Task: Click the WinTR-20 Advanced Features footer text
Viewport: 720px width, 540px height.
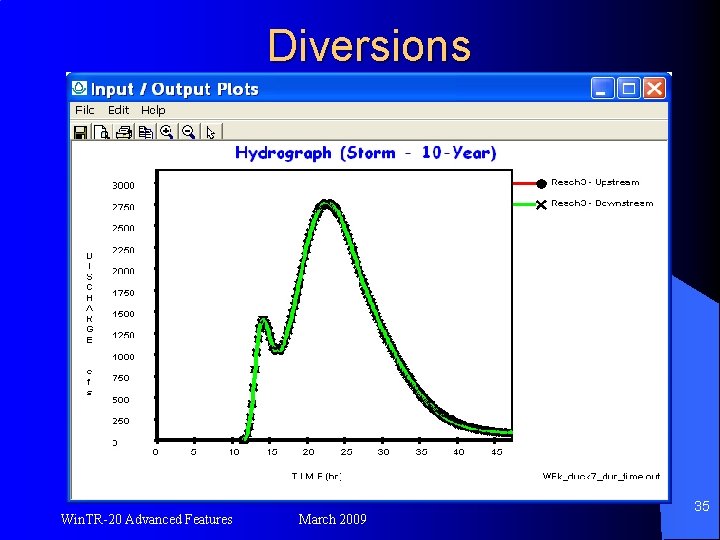Action: (146, 519)
